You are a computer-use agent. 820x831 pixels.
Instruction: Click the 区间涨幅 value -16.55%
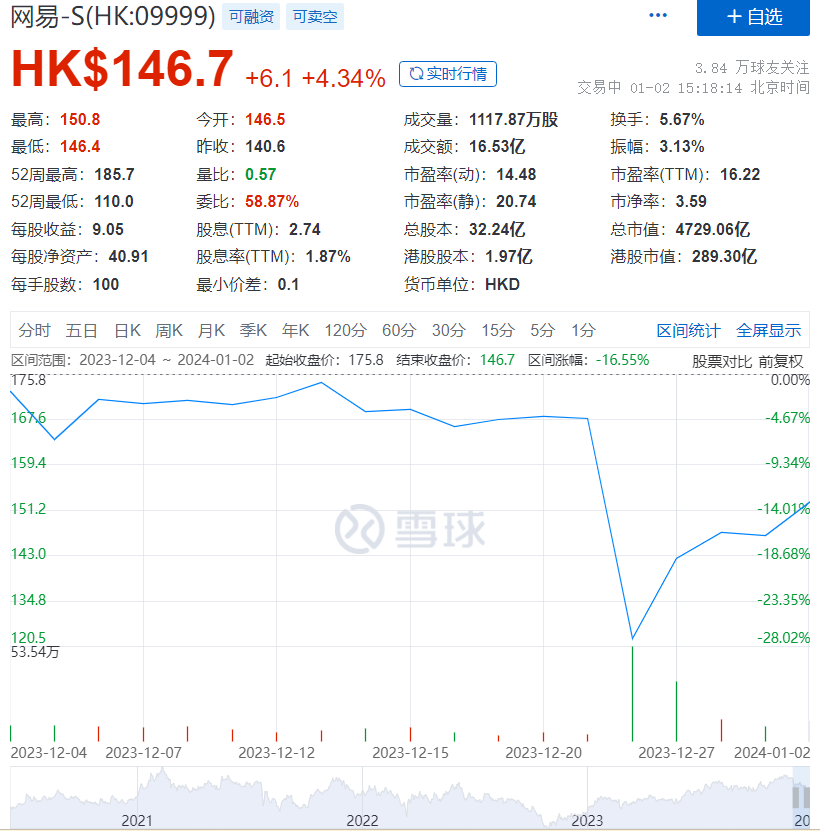pos(622,360)
